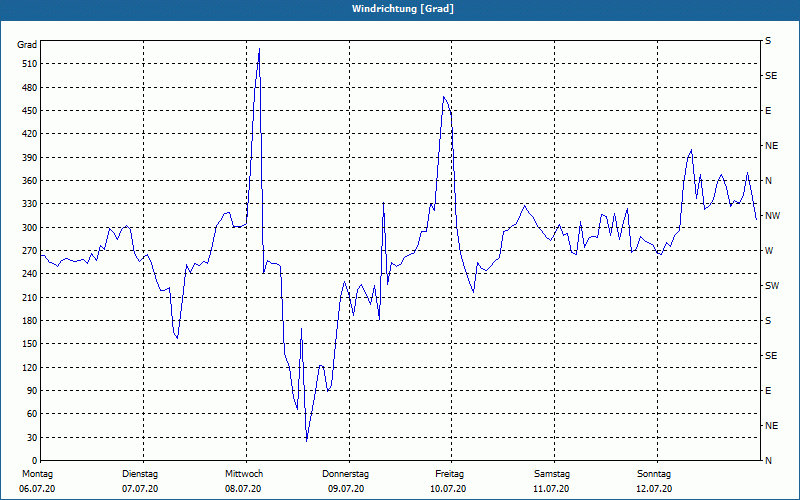
Task: Click the "N" compass label level with 360
Action: click(769, 181)
